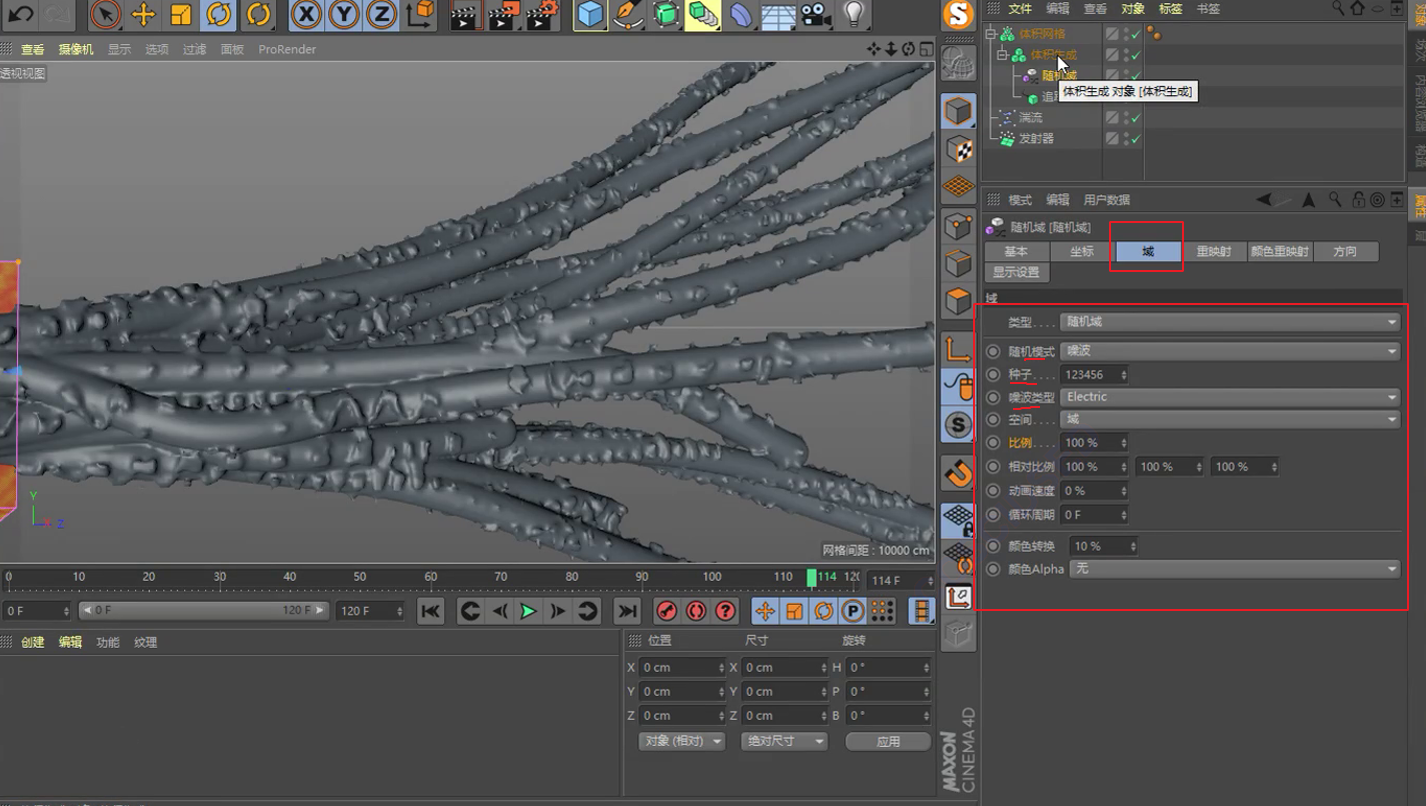Click the green subdivision generator cube icon
This screenshot has width=1426, height=806.
click(x=666, y=14)
